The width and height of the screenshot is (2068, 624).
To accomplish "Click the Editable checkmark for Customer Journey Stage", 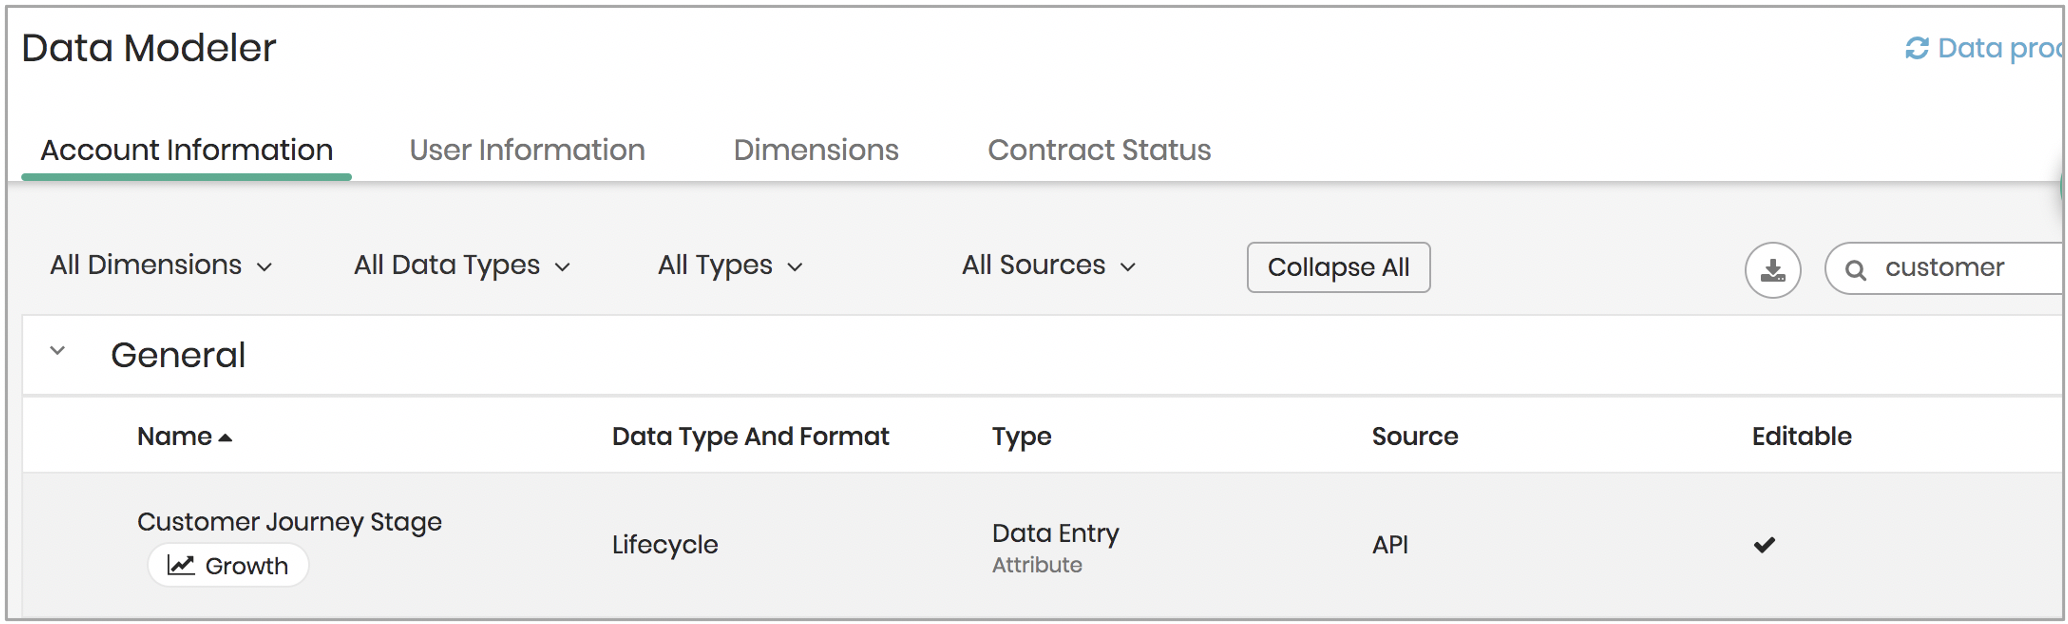I will coord(1764,545).
